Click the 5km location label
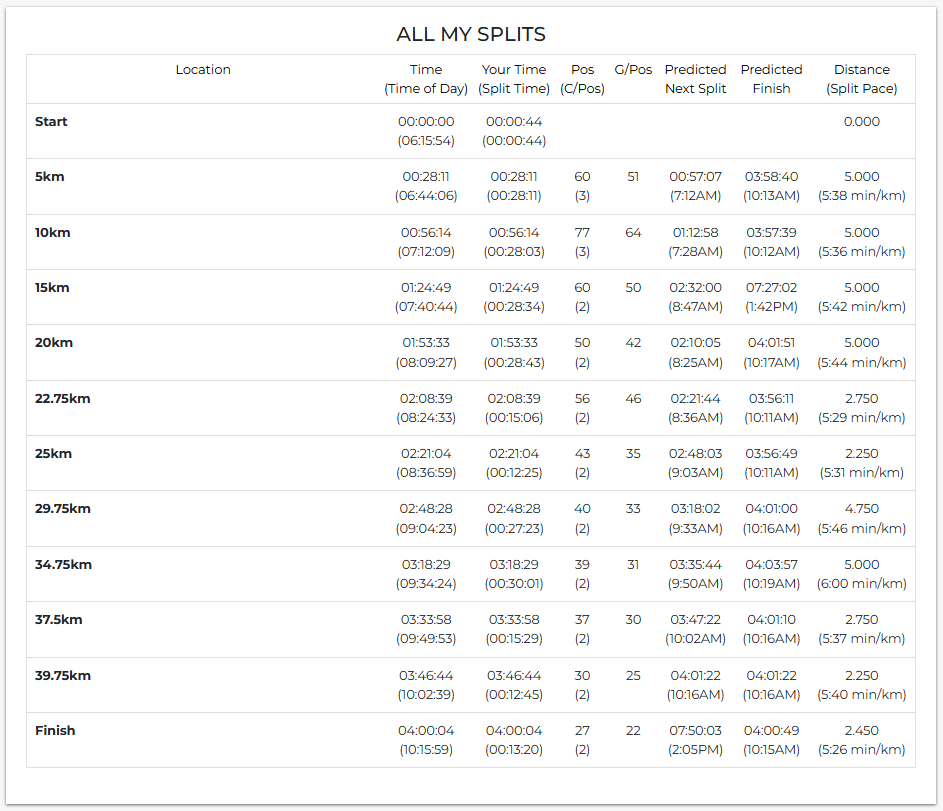Image resolution: width=943 pixels, height=811 pixels. (50, 177)
